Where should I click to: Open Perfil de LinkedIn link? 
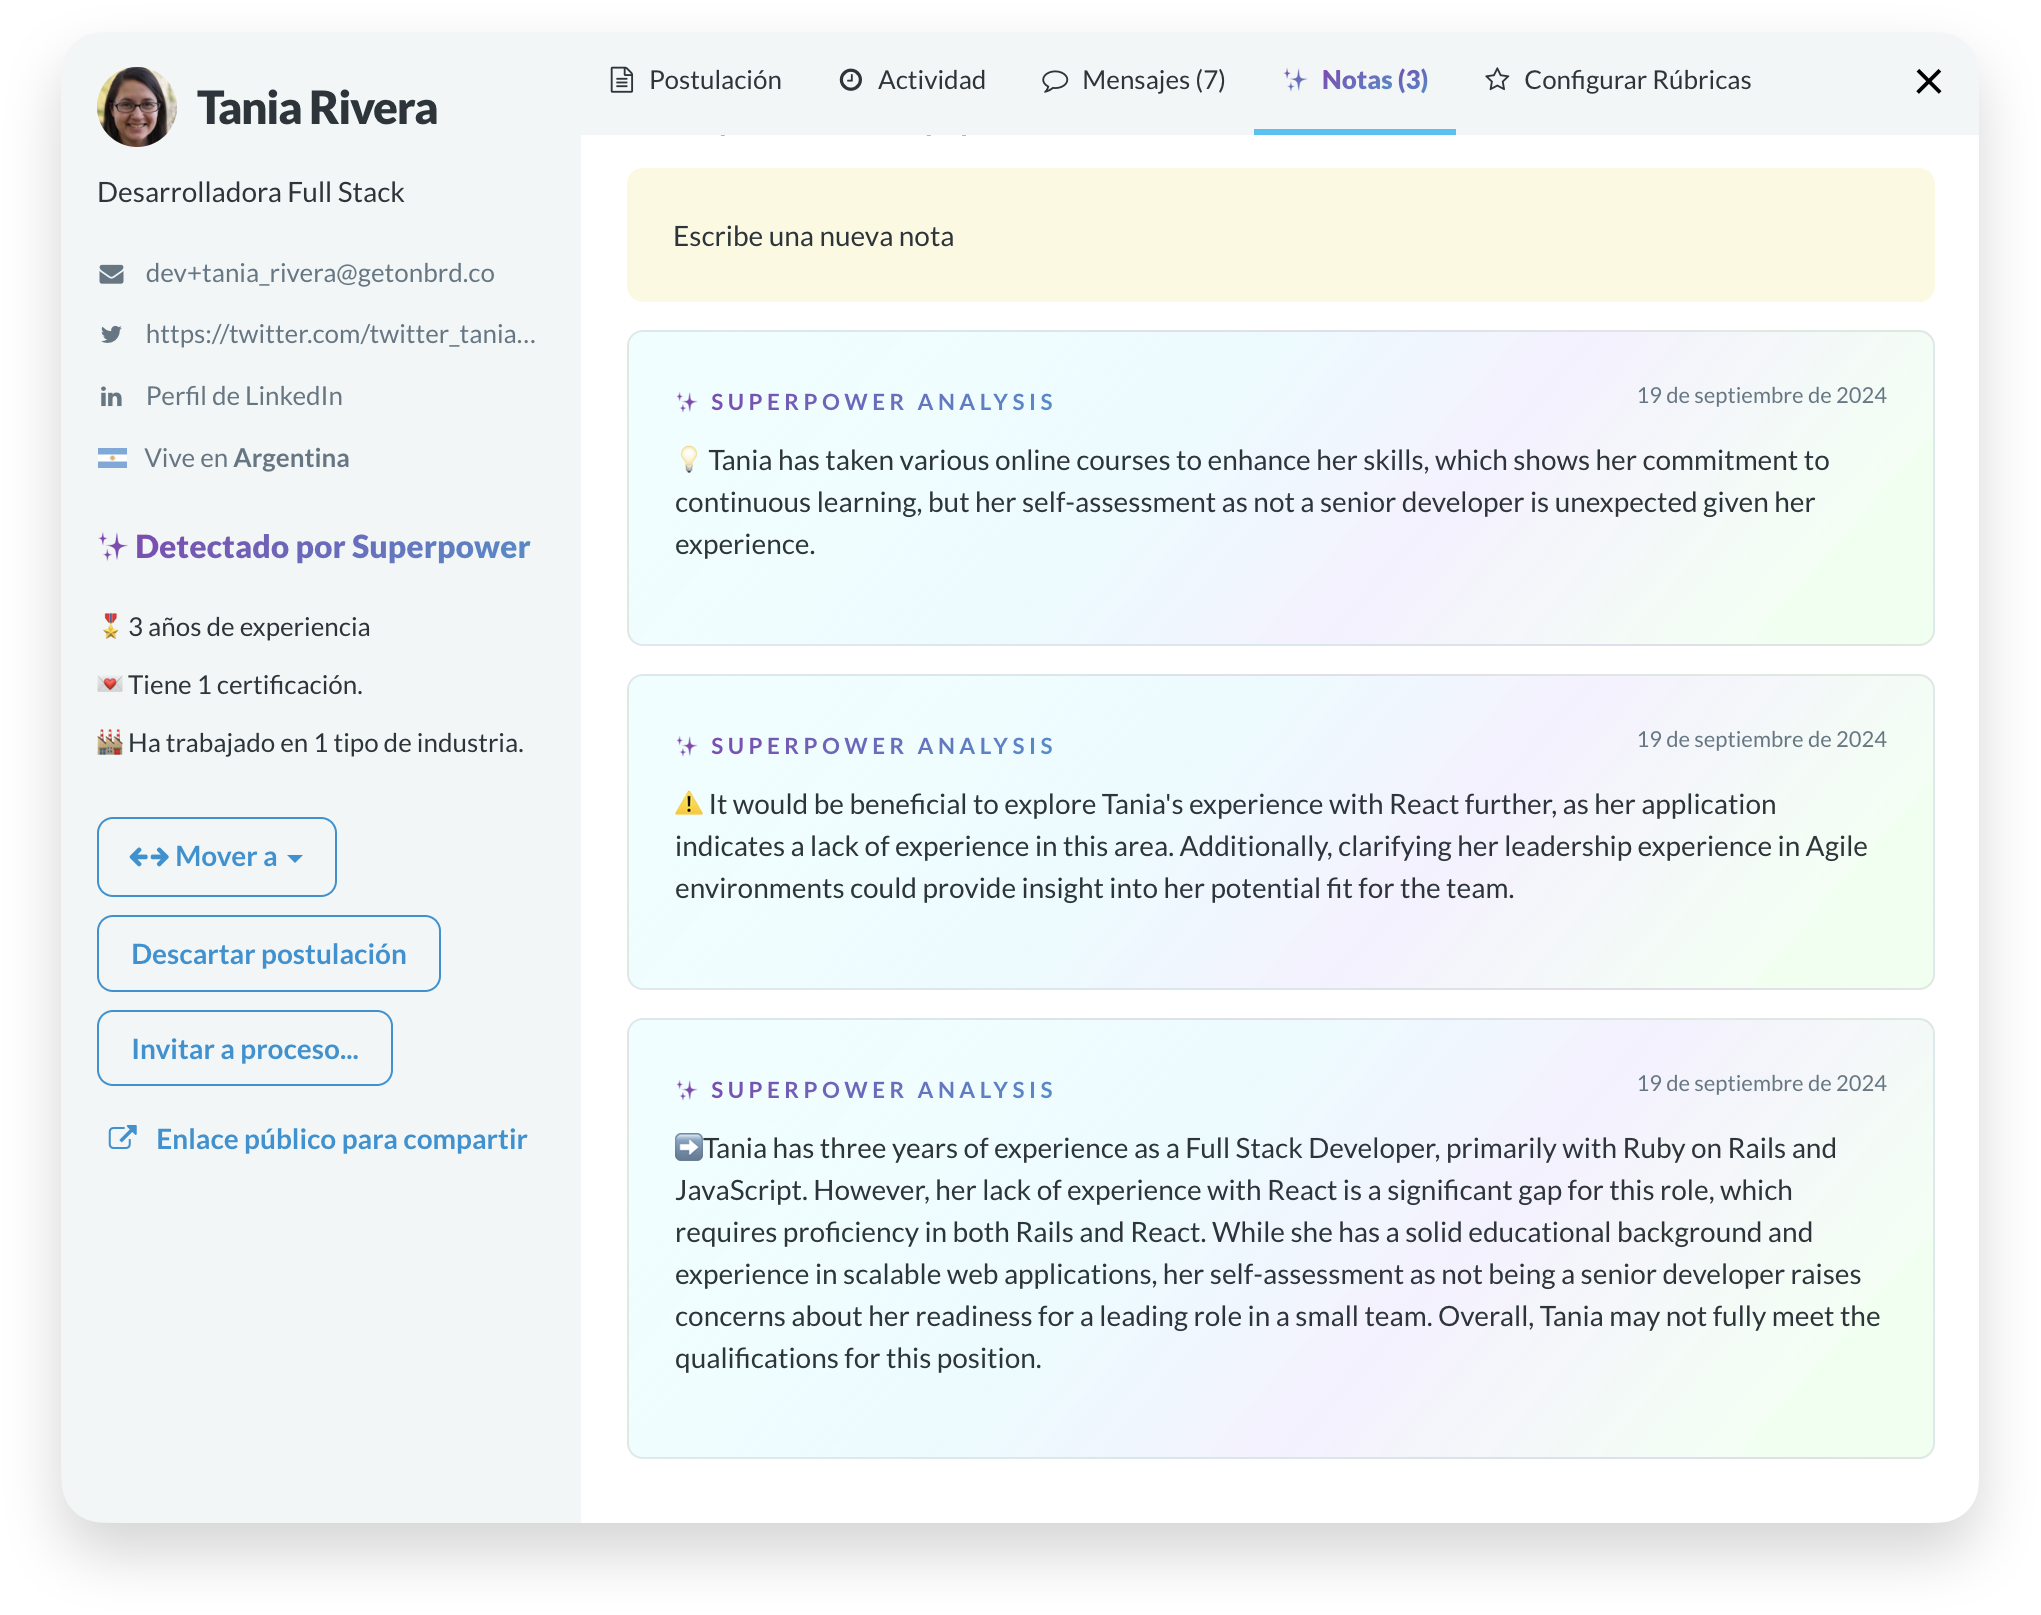pyautogui.click(x=244, y=396)
